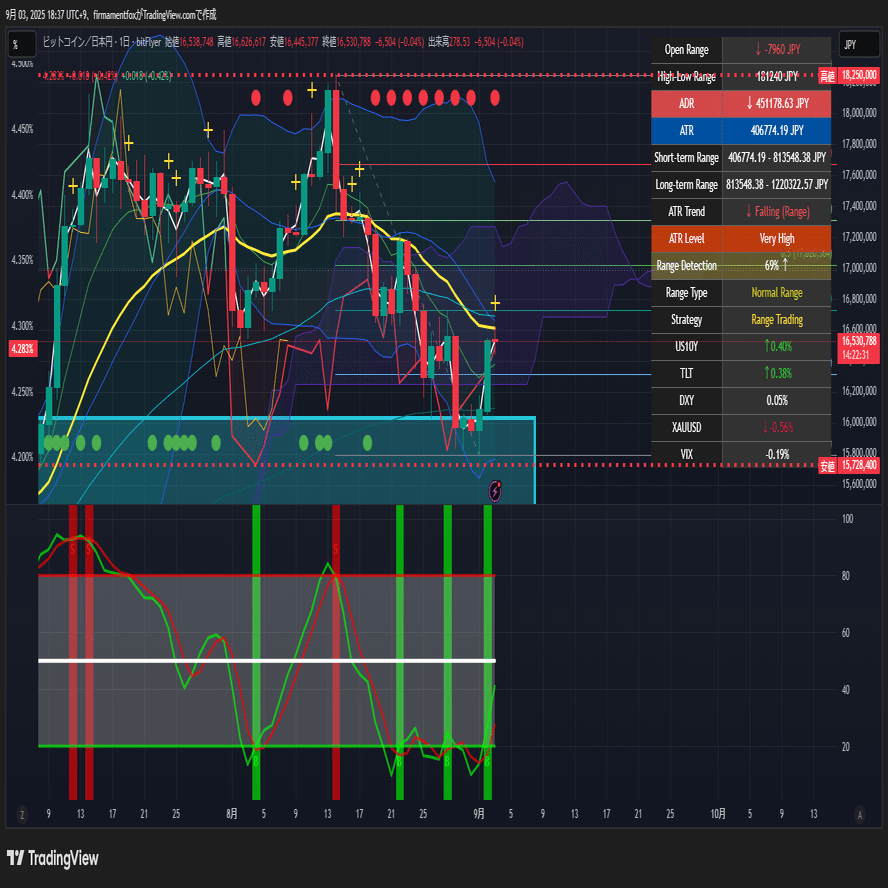Click the ATR row label
Screen dimensions: 888x888
pos(686,131)
